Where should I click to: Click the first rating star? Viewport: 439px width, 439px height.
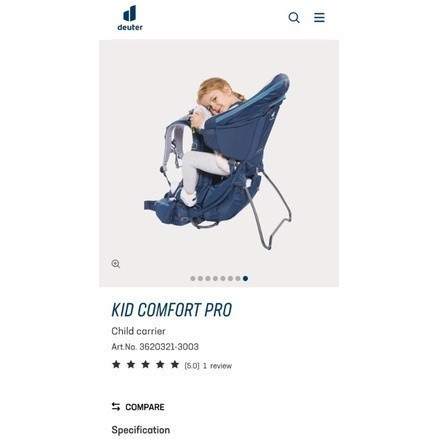(x=116, y=364)
